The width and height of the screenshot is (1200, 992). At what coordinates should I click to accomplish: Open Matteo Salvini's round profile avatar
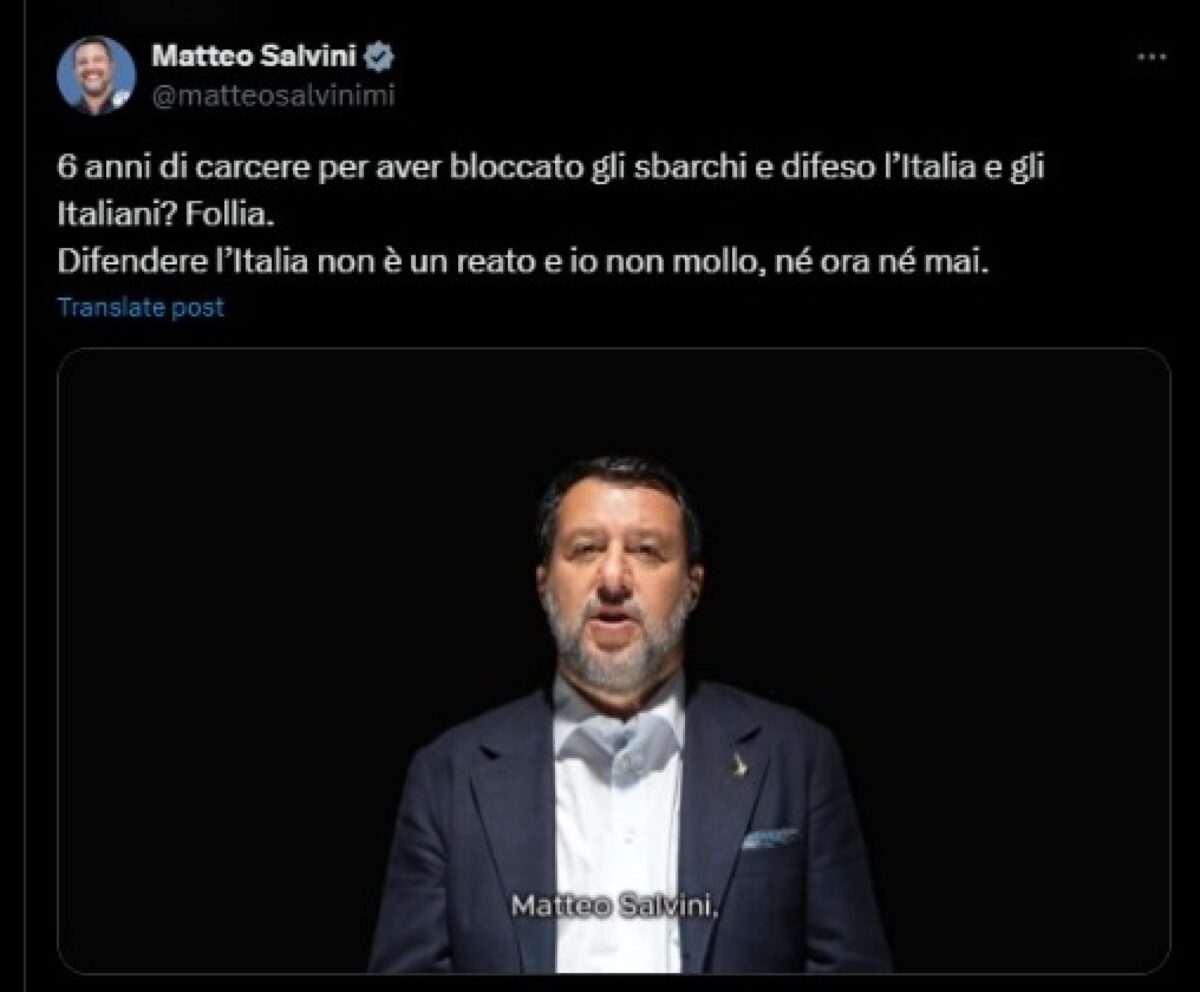point(96,75)
